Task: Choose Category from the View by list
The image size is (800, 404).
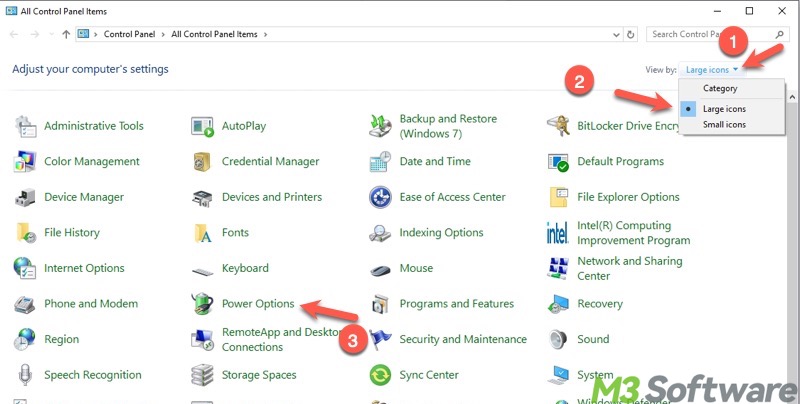Action: [720, 89]
